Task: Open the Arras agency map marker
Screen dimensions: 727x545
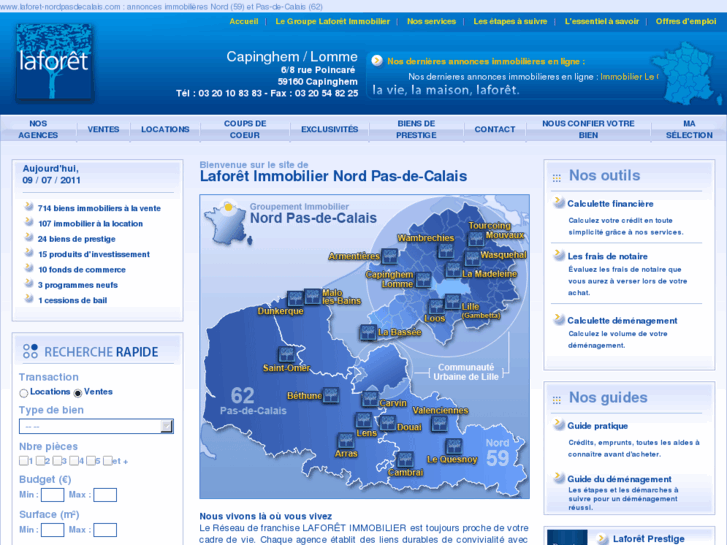Action: [345, 441]
